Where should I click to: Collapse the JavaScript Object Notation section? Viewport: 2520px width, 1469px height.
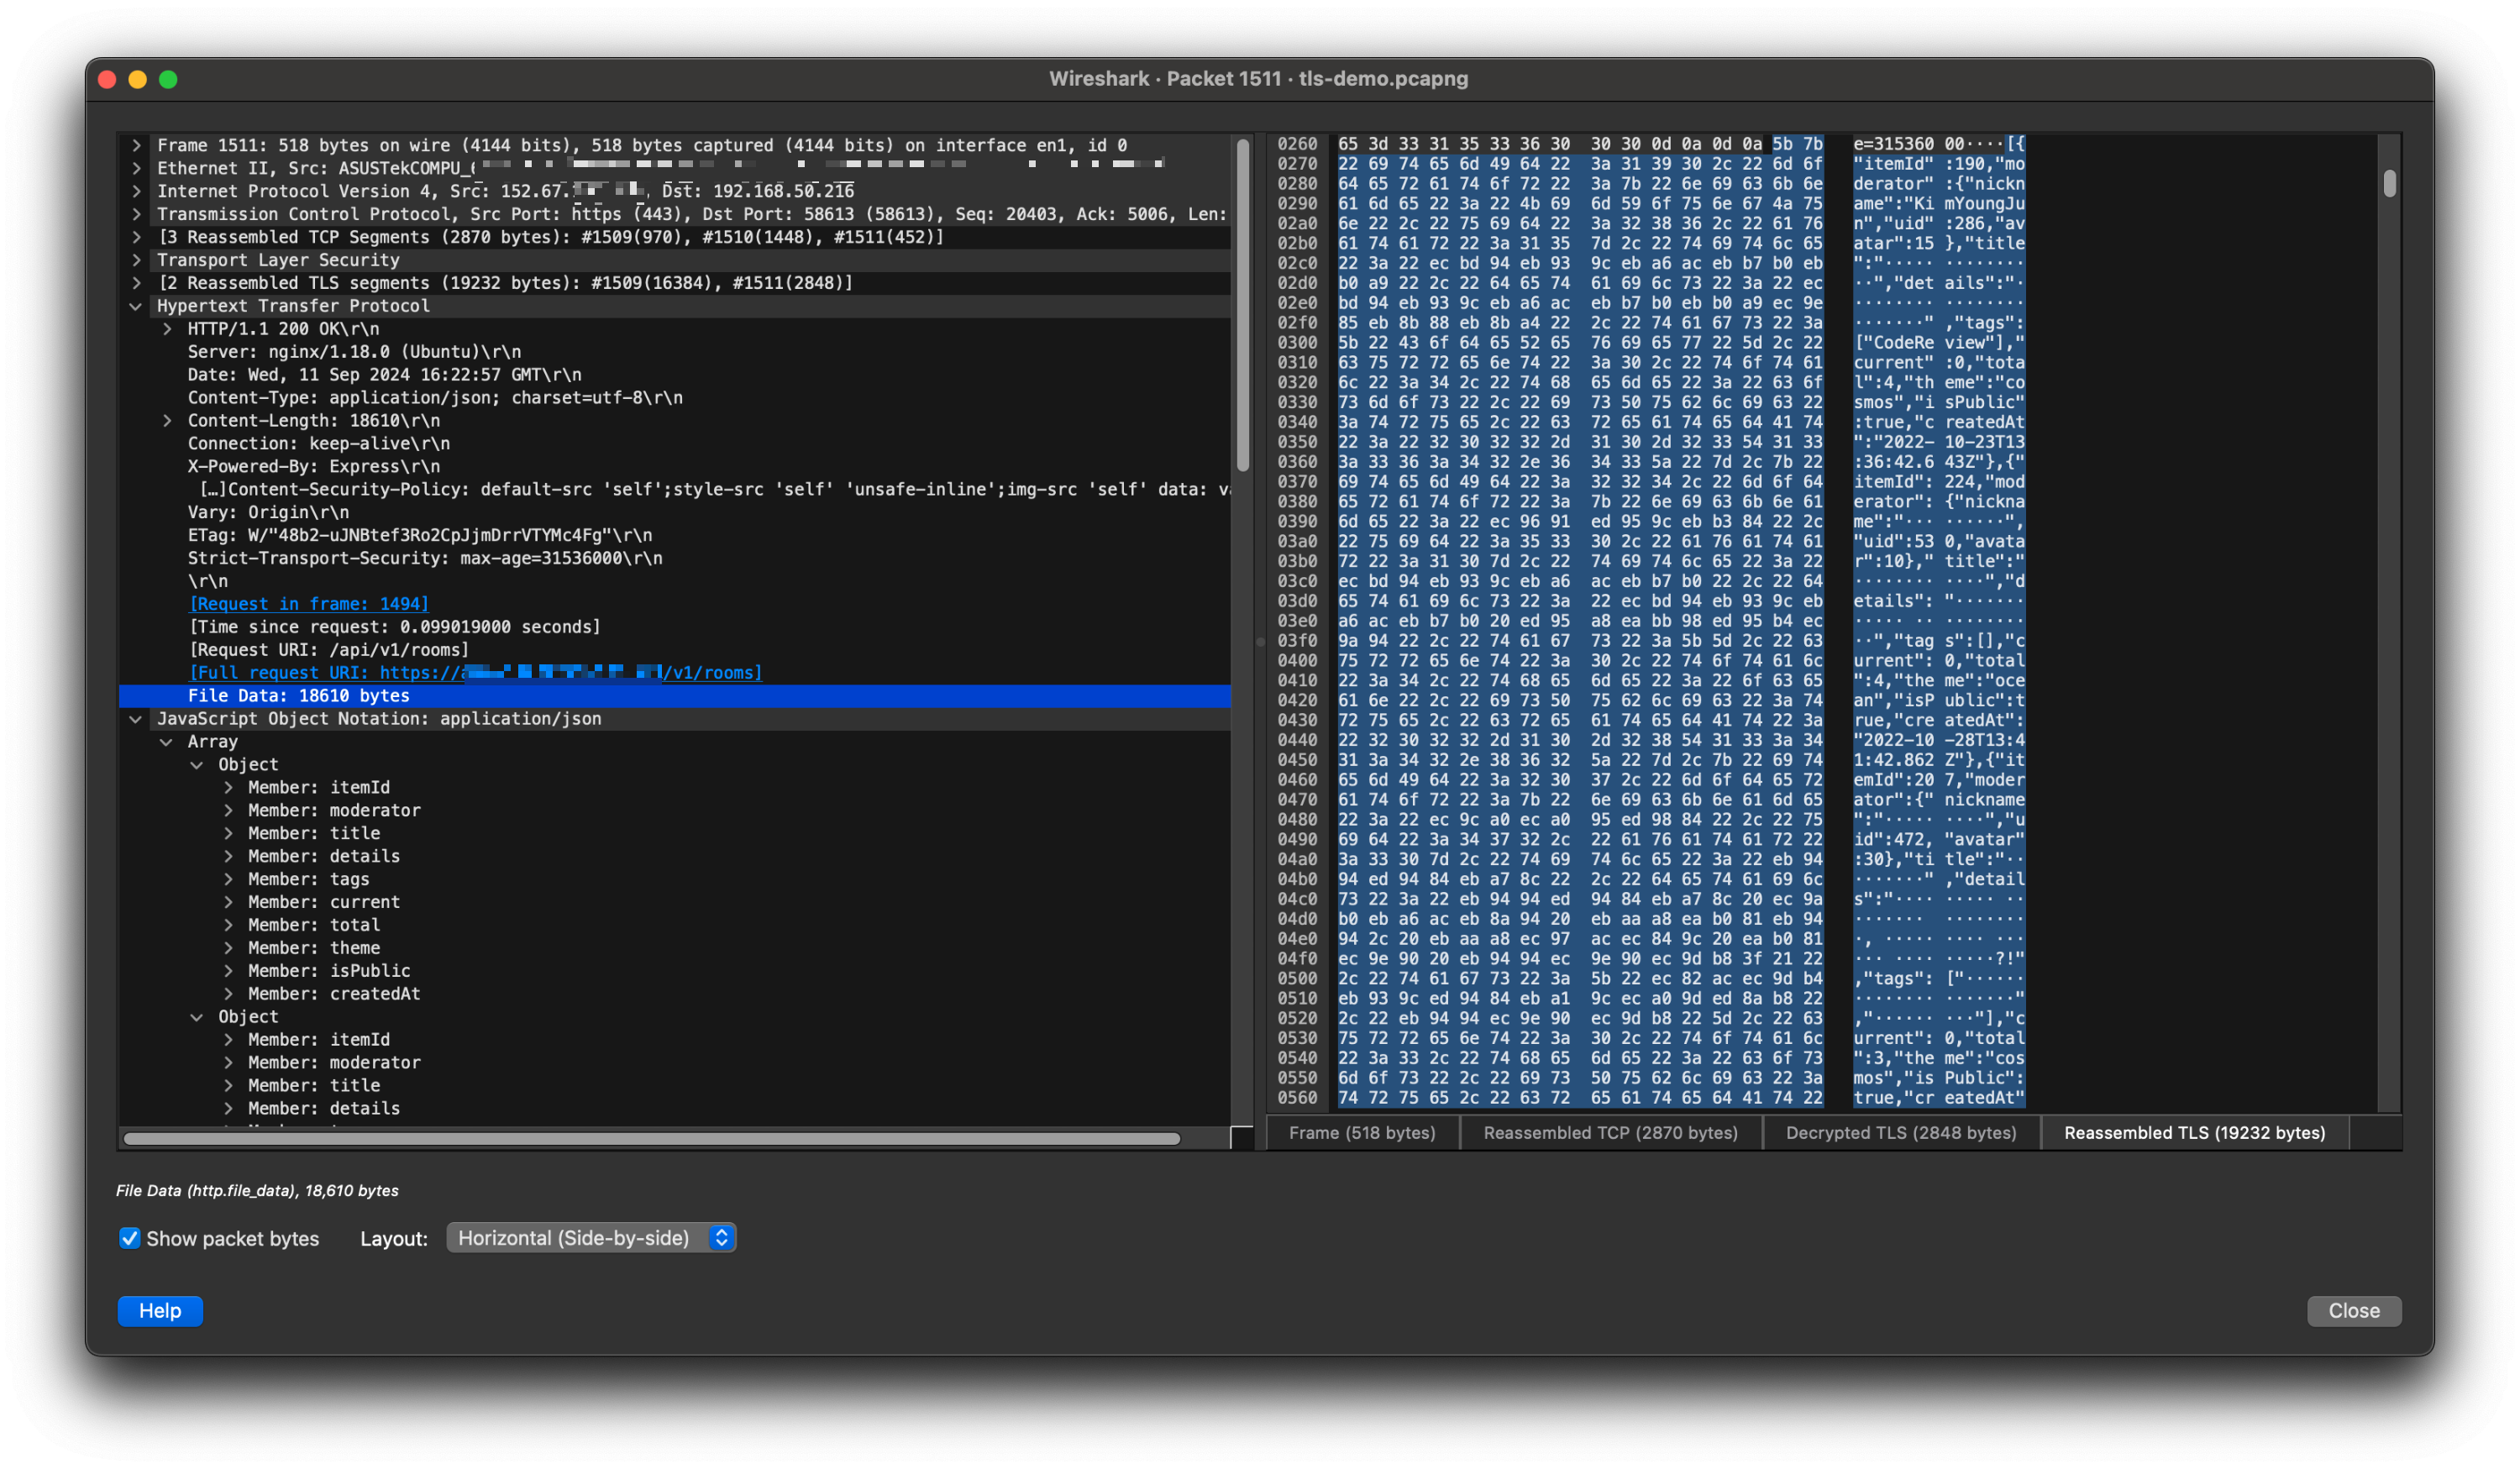(136, 719)
